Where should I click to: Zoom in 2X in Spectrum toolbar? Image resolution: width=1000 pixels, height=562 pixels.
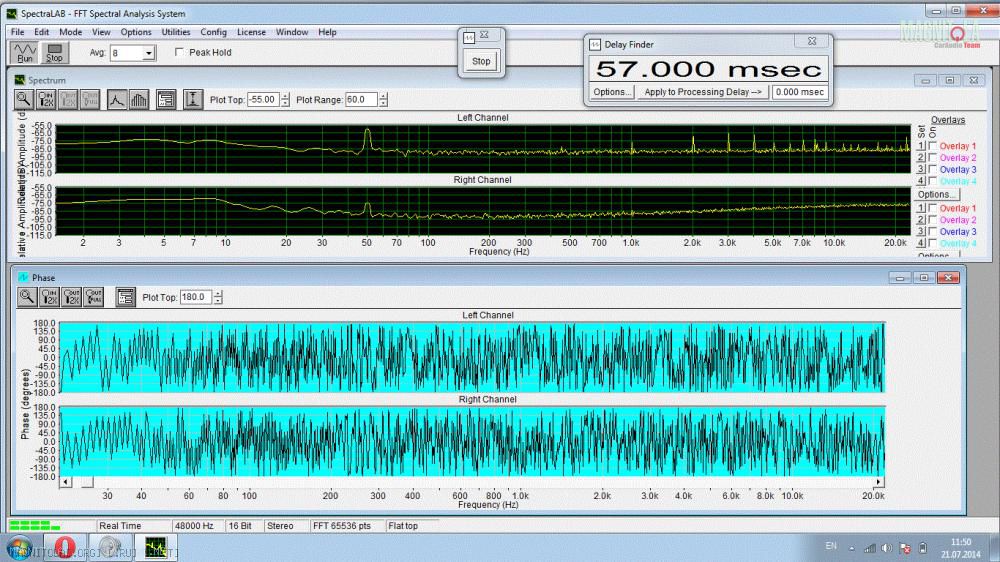point(46,100)
